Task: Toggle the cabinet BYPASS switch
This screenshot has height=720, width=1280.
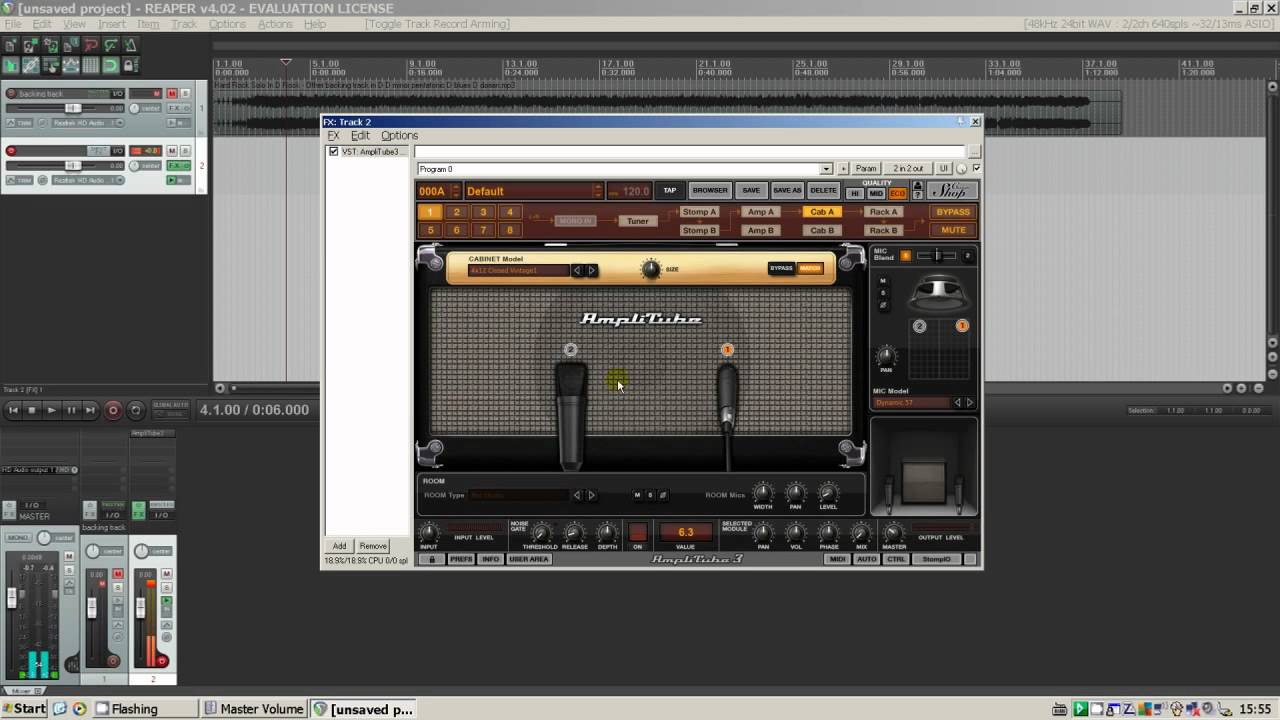Action: (781, 268)
